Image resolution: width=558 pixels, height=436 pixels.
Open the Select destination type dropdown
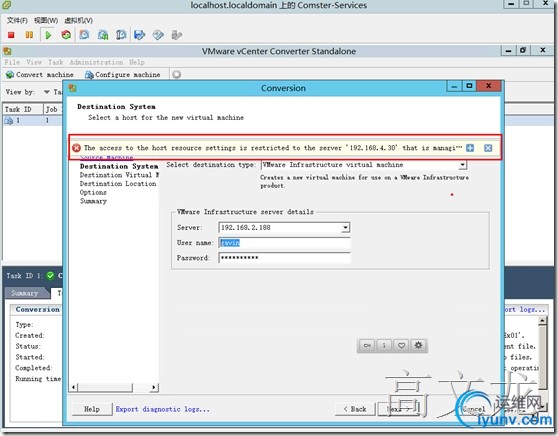[462, 165]
